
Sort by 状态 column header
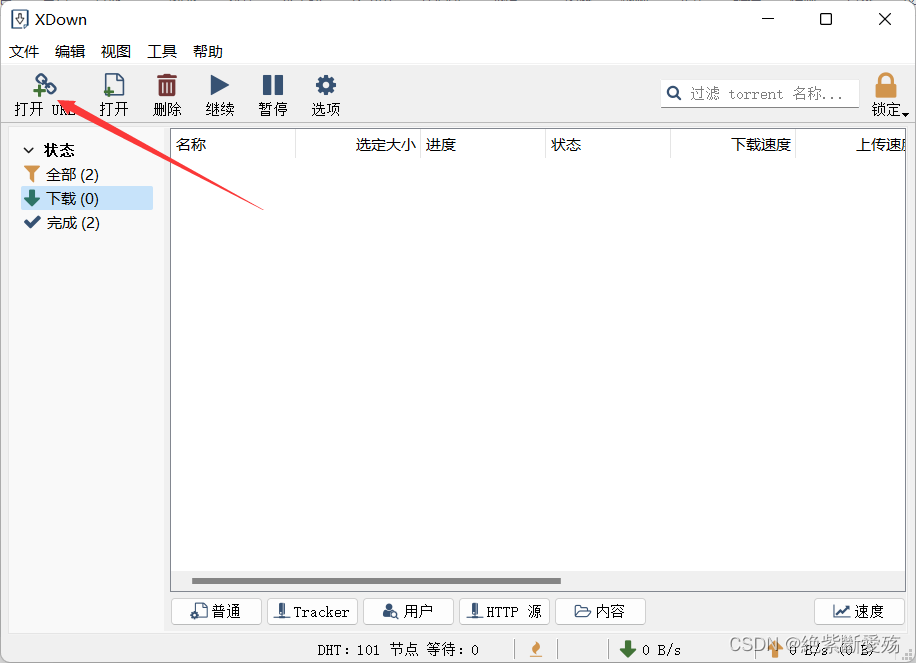(x=608, y=144)
